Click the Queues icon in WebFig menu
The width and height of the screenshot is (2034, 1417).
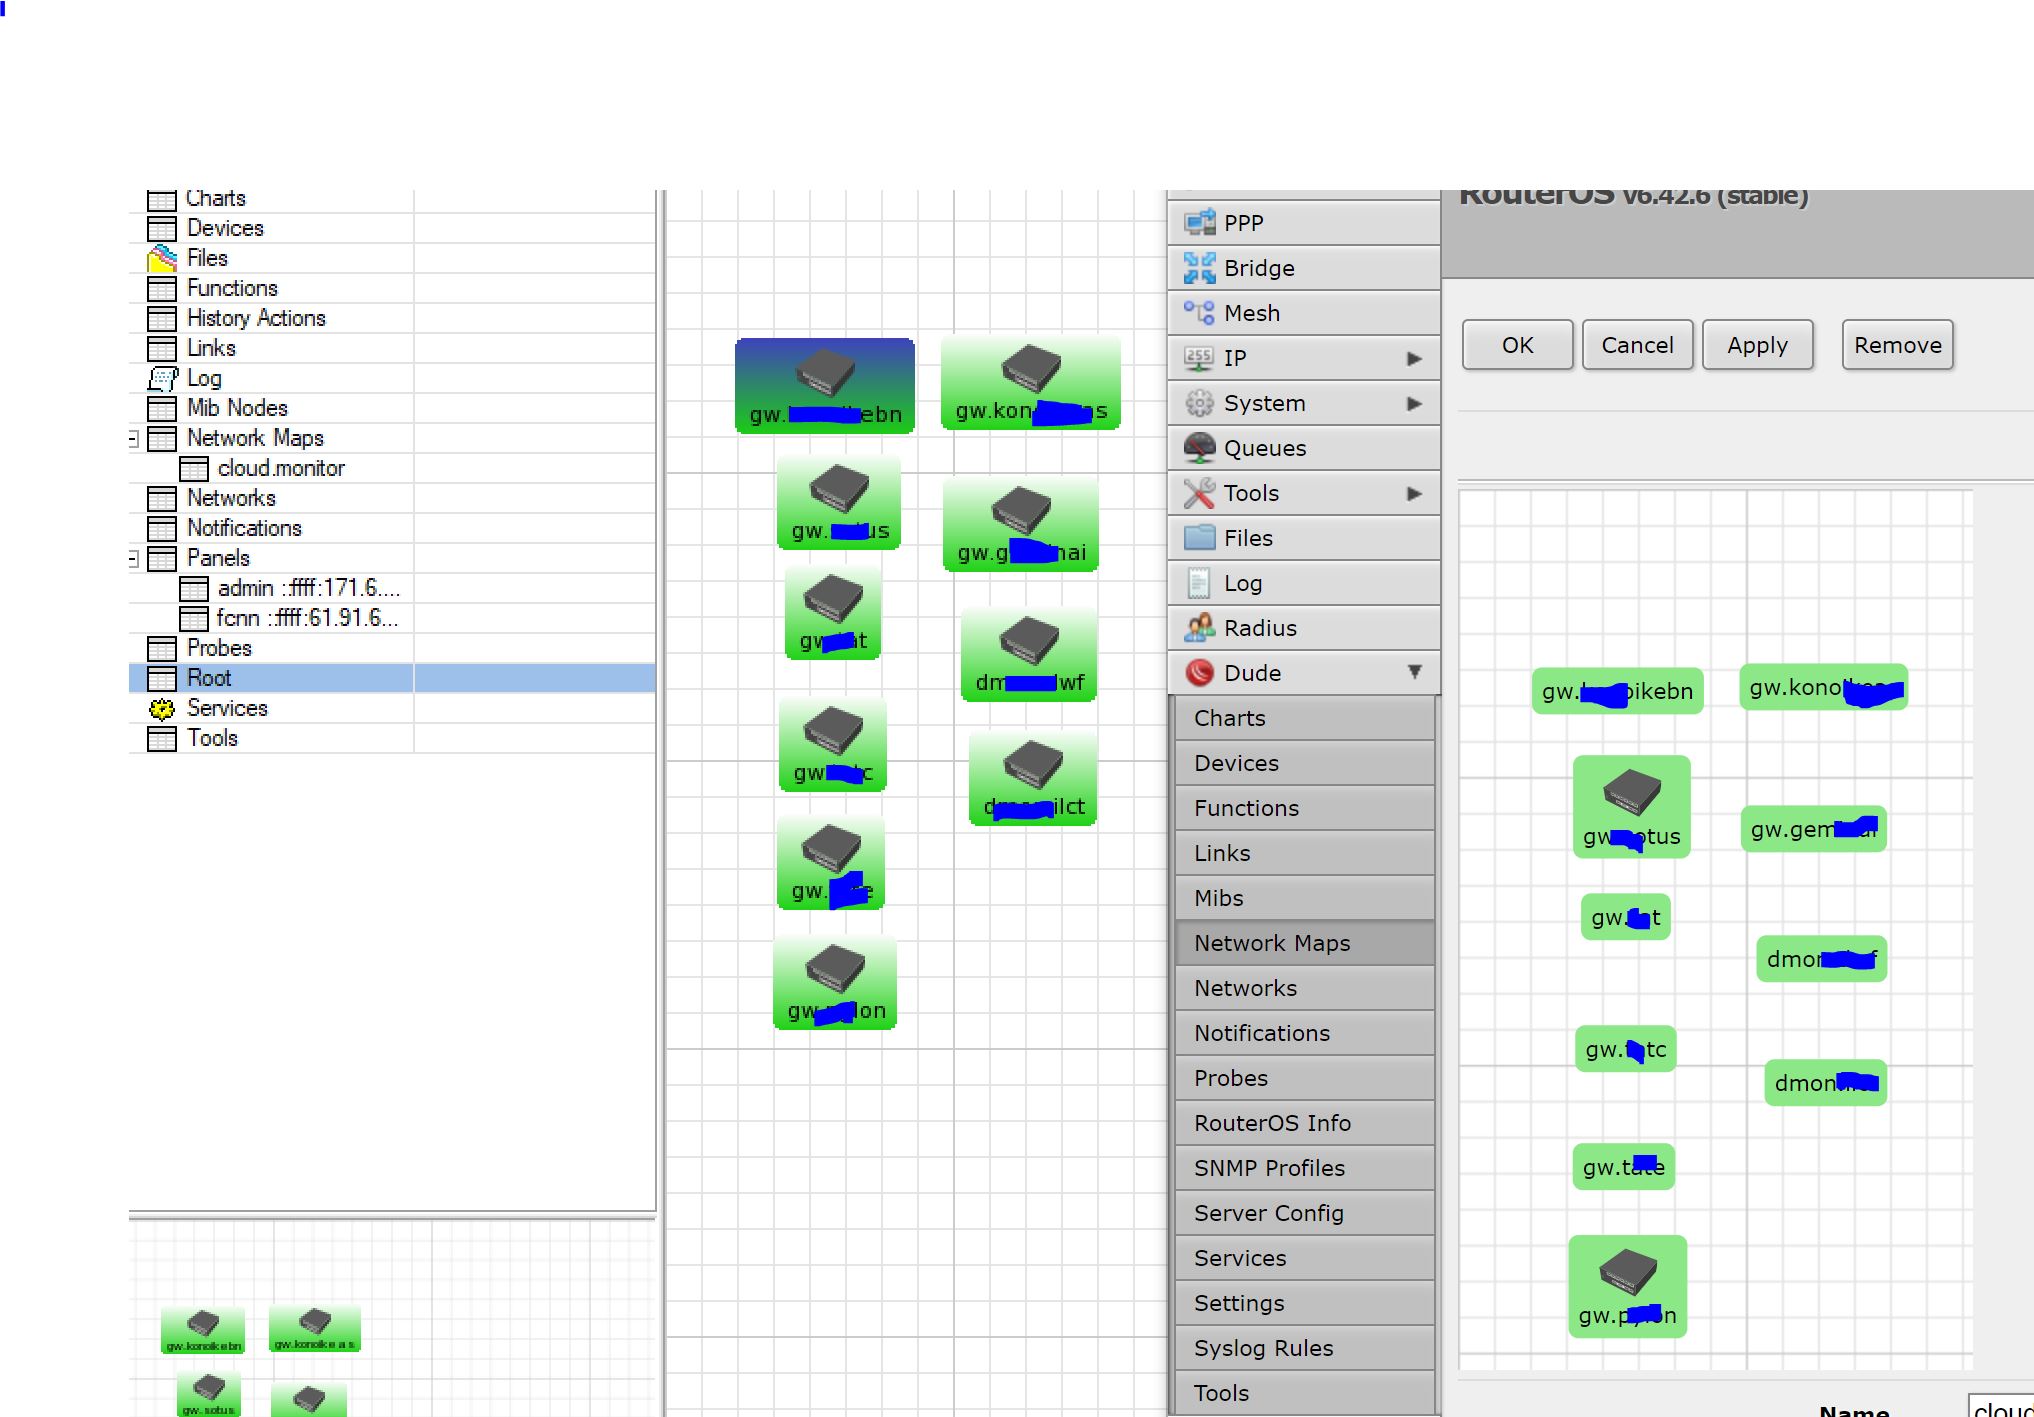coord(1199,447)
